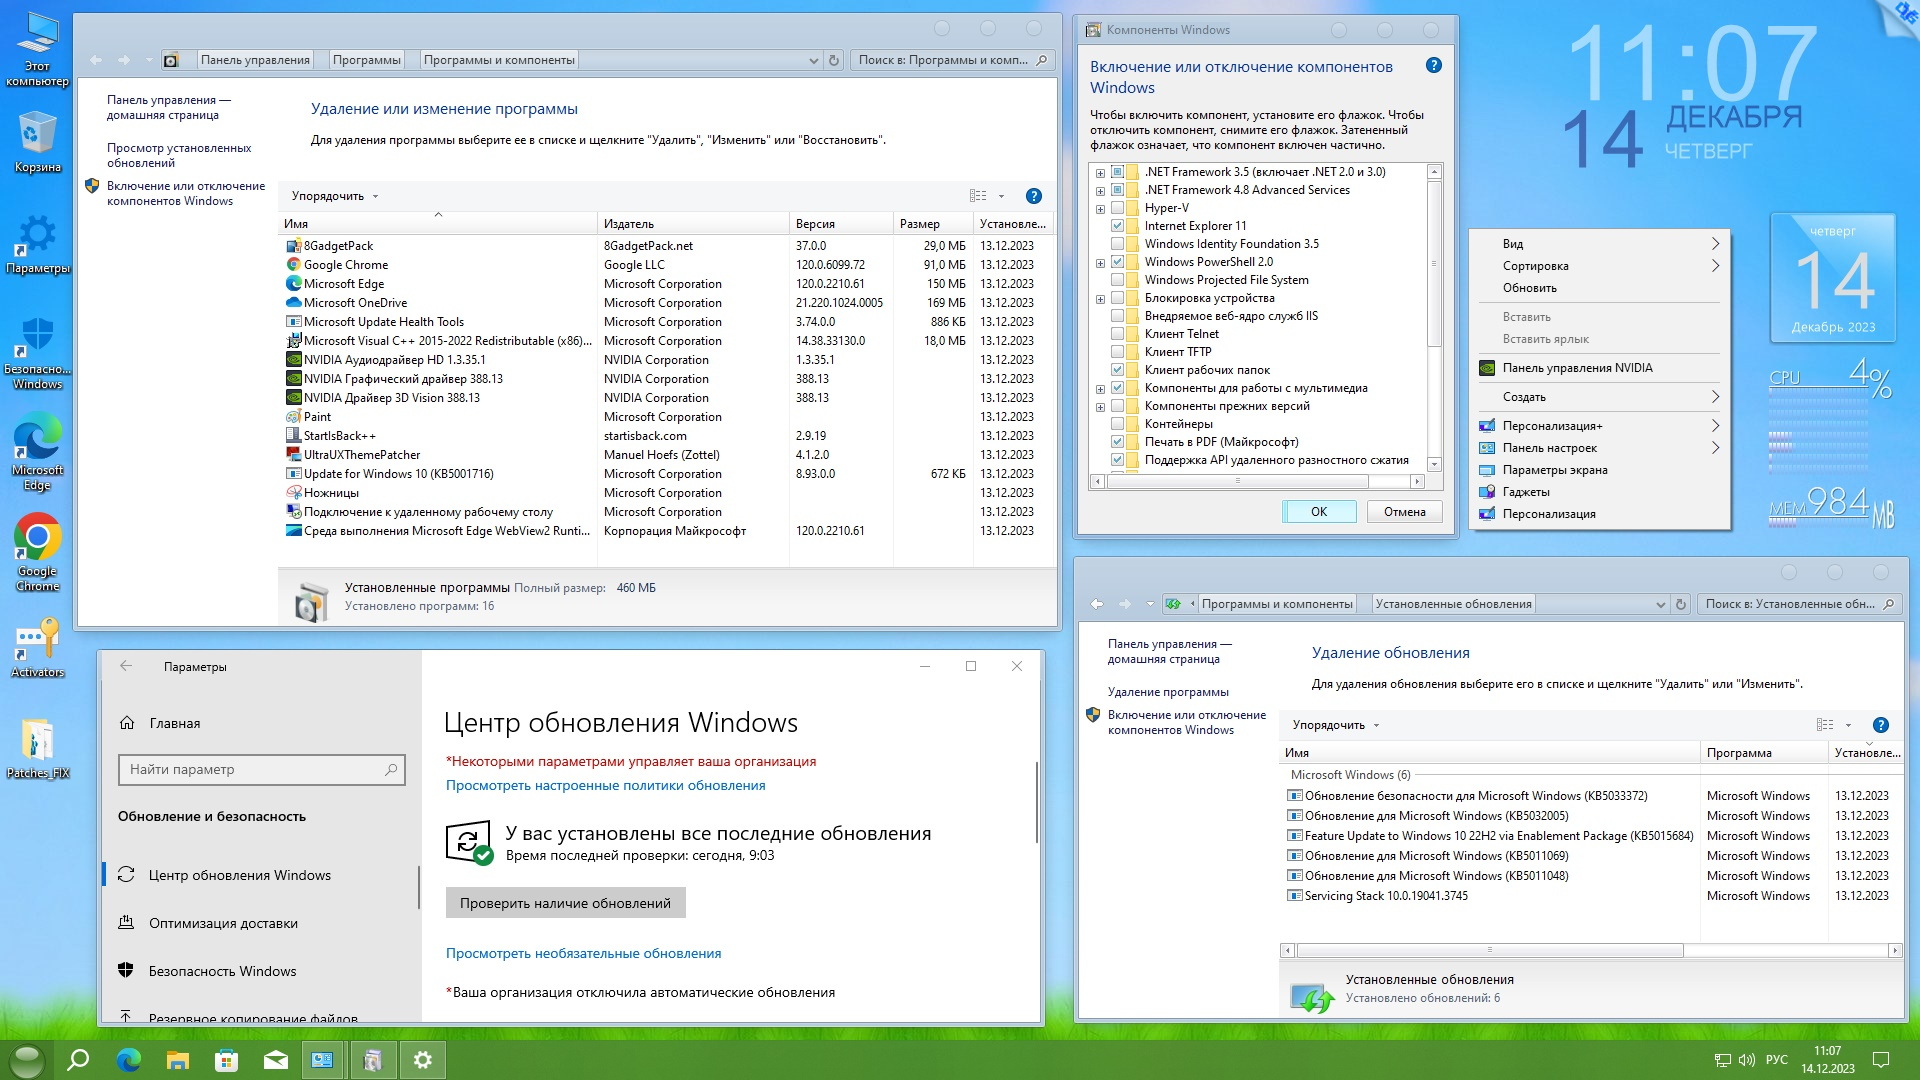Select NVIDIA control panel icon in context menu
The height and width of the screenshot is (1080, 1920).
(1487, 368)
